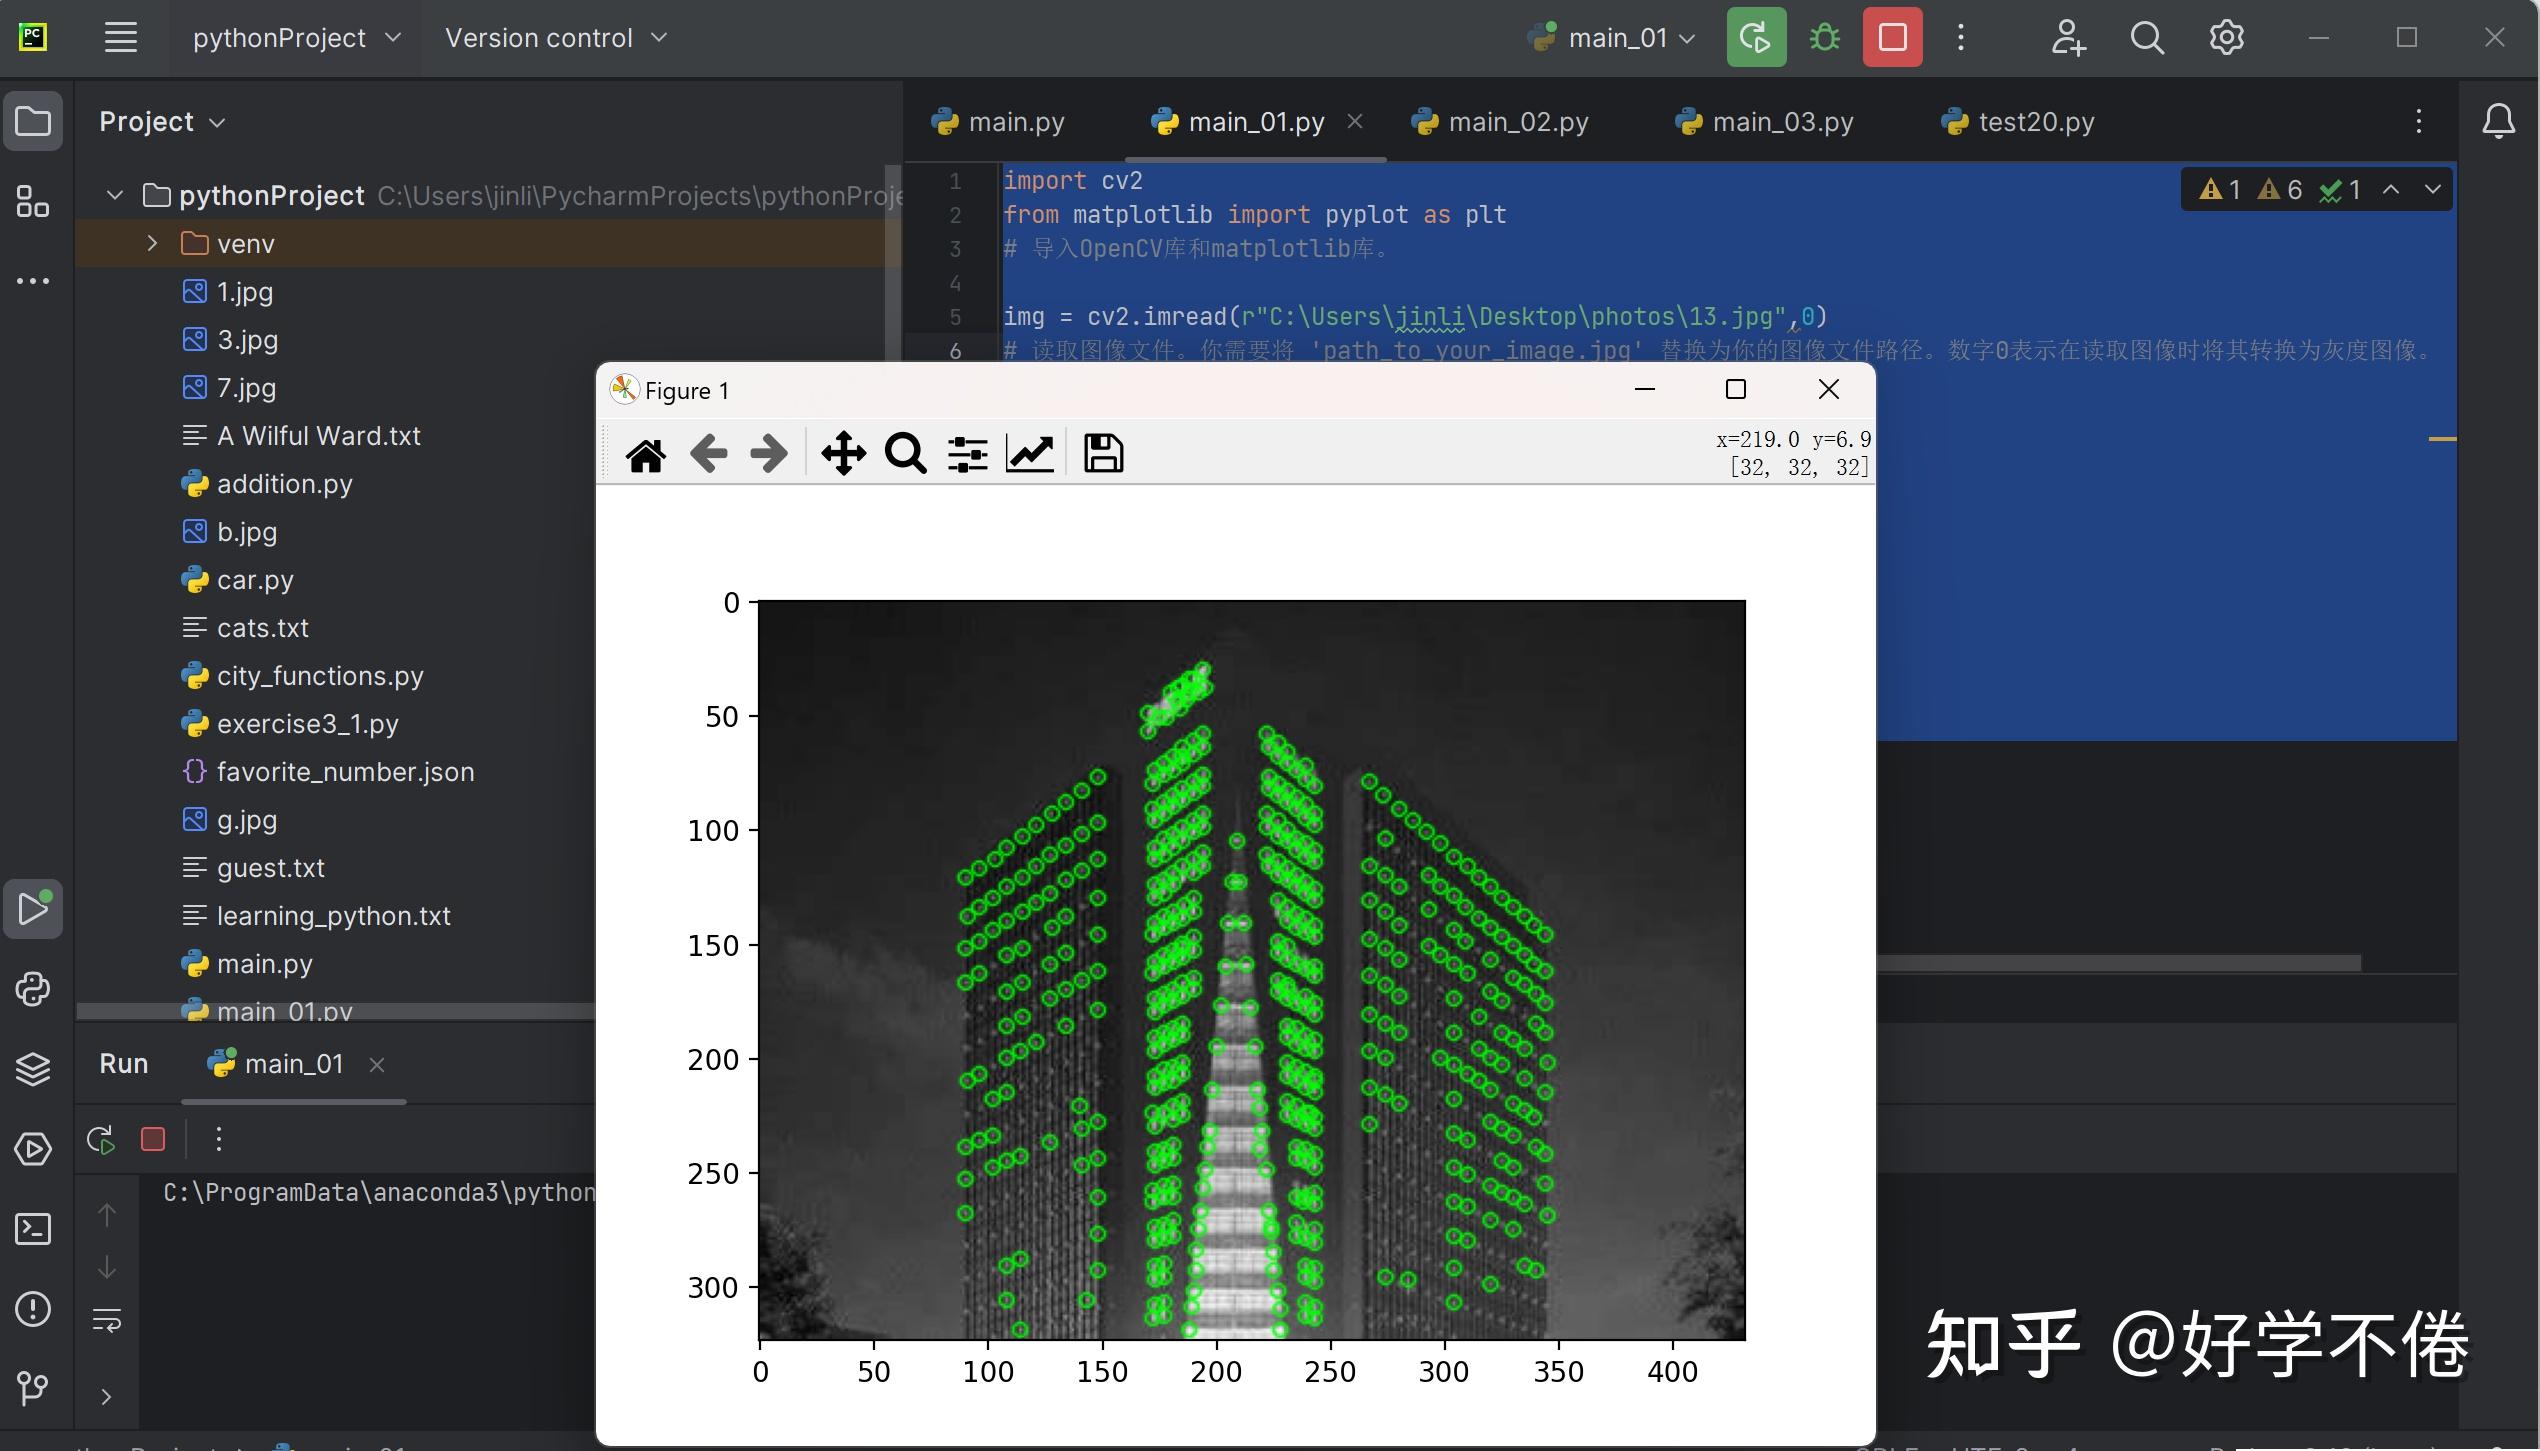The height and width of the screenshot is (1451, 2540).
Task: Click the Save figure floppy icon
Action: (x=1103, y=454)
